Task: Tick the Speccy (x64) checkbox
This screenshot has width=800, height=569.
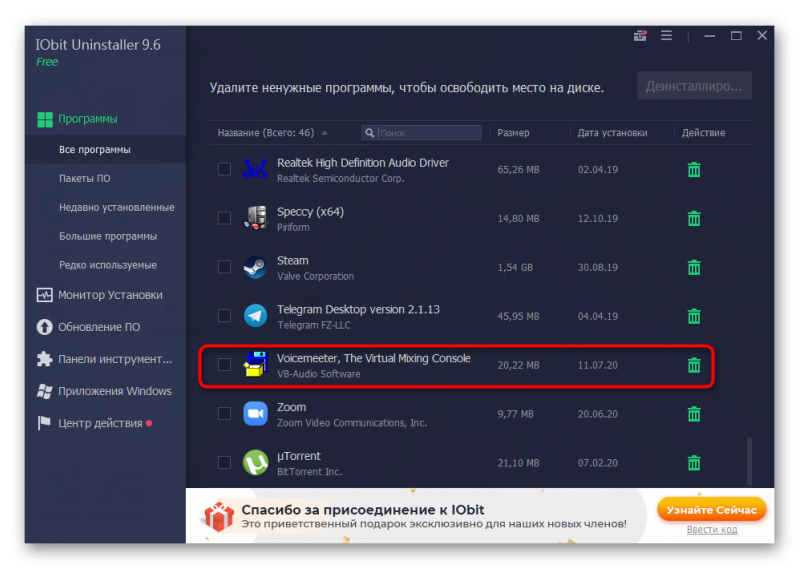Action: tap(224, 218)
